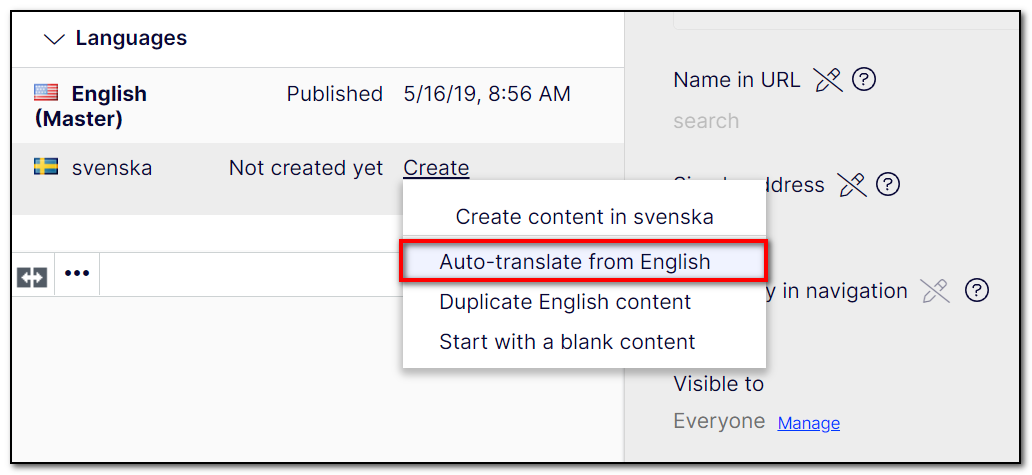Click the Manage link under Visible to
The width and height of the screenshot is (1032, 475).
(809, 423)
